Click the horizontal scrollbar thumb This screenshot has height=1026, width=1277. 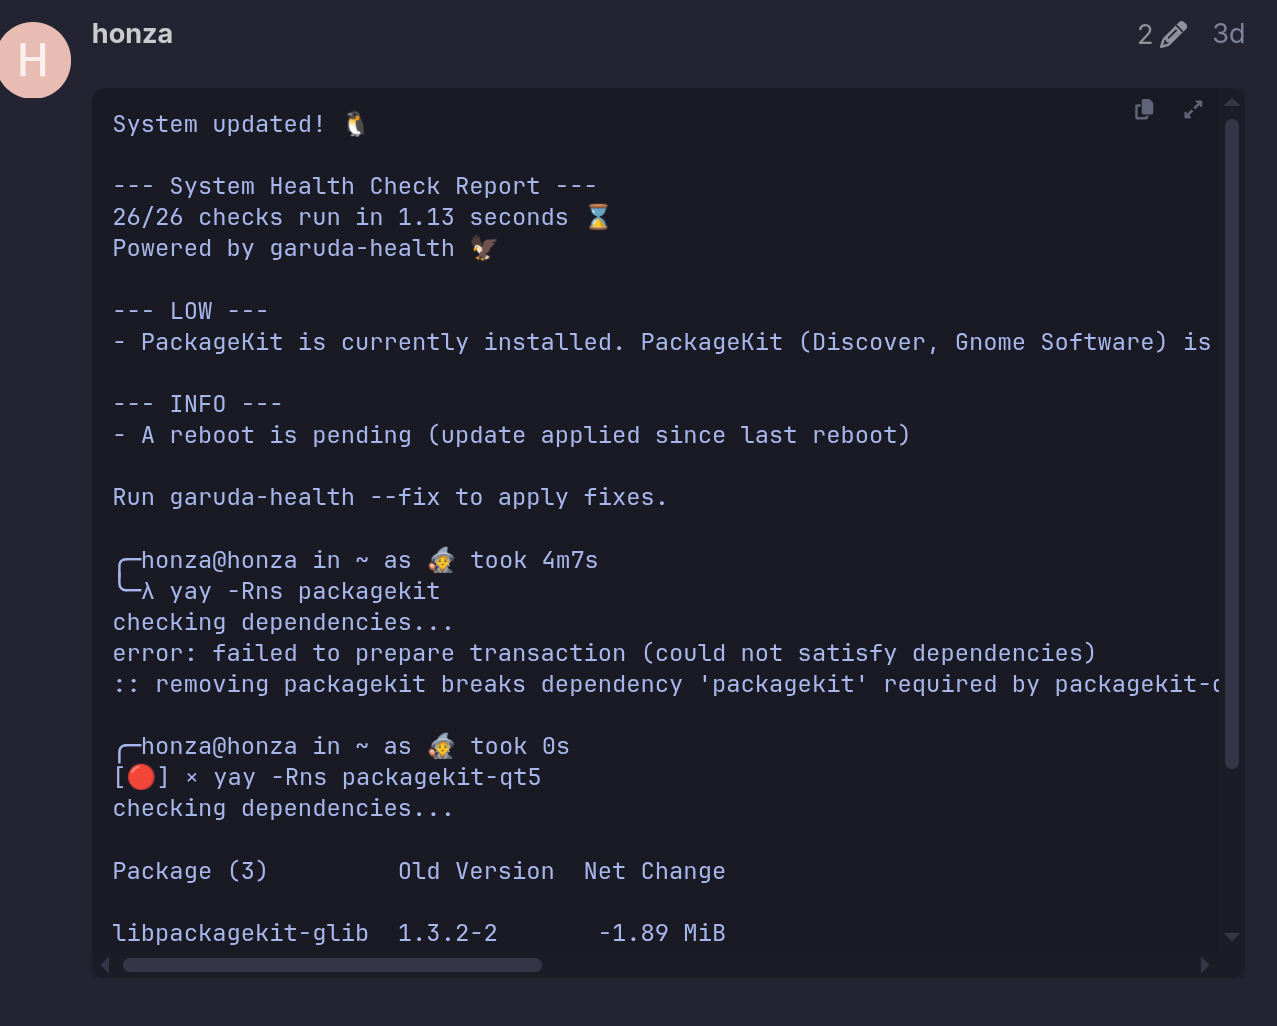pos(332,965)
